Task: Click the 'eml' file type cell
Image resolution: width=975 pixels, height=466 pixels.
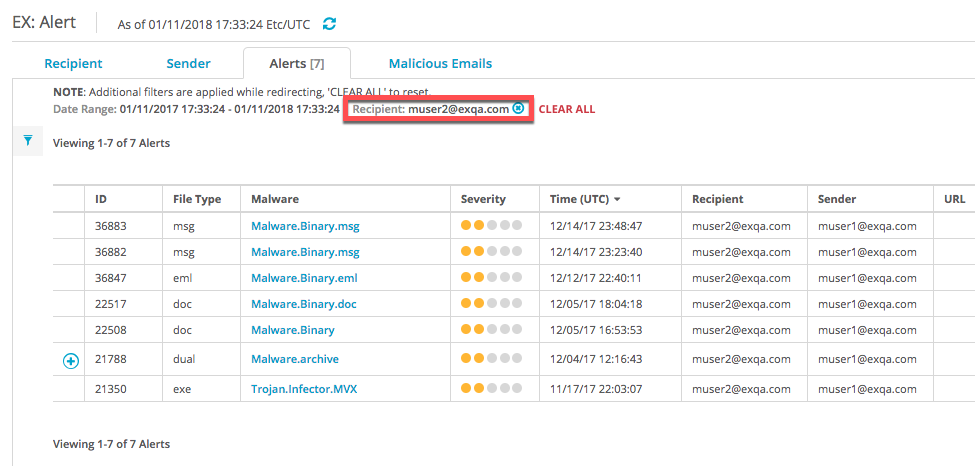Action: [x=182, y=278]
